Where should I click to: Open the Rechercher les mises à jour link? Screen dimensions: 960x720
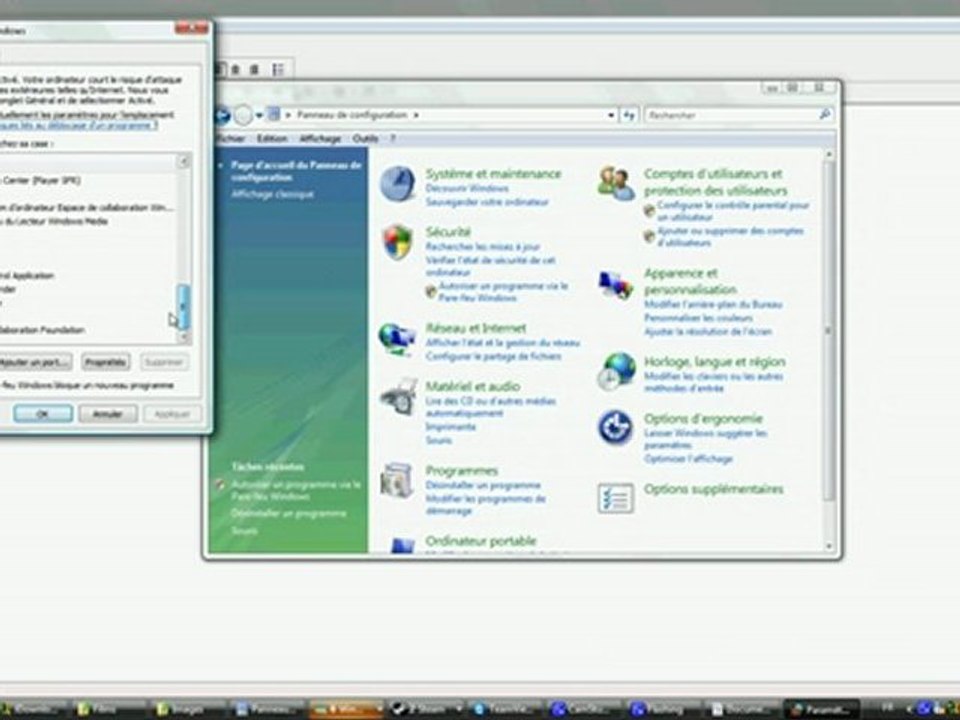coord(483,246)
